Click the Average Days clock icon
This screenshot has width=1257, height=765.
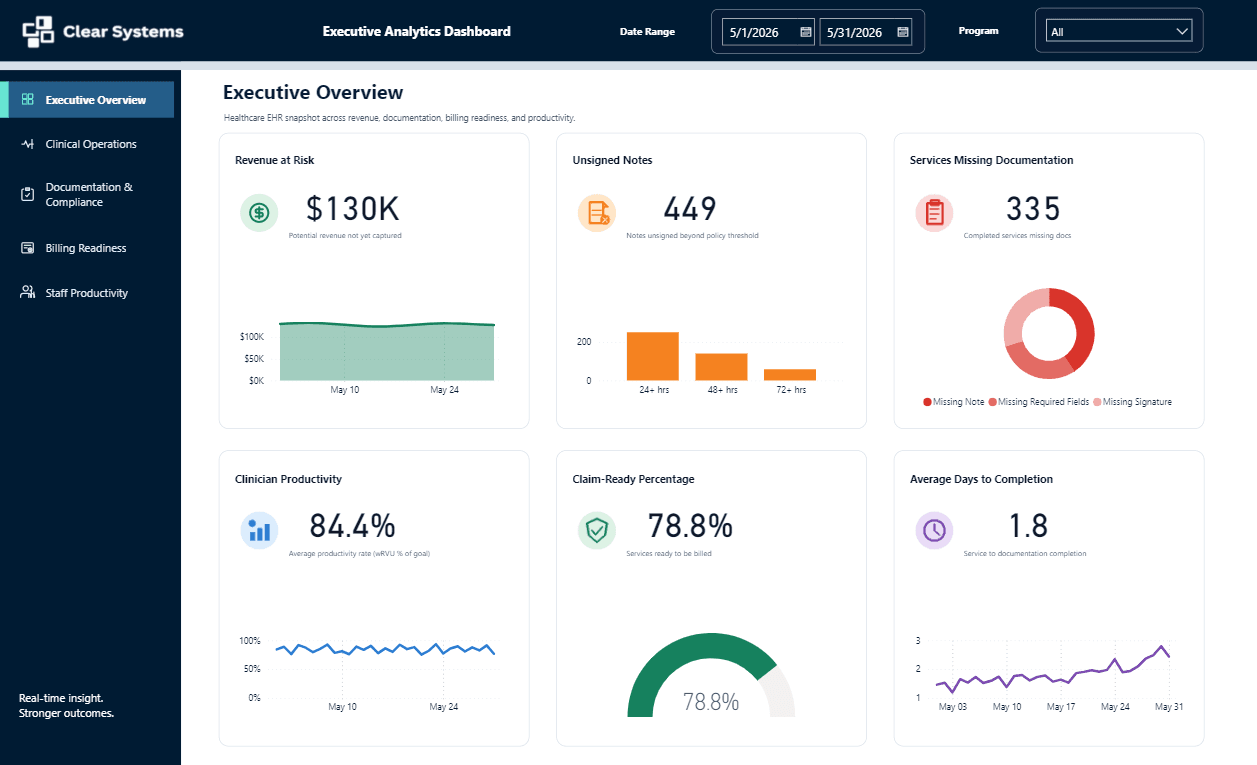[x=935, y=530]
